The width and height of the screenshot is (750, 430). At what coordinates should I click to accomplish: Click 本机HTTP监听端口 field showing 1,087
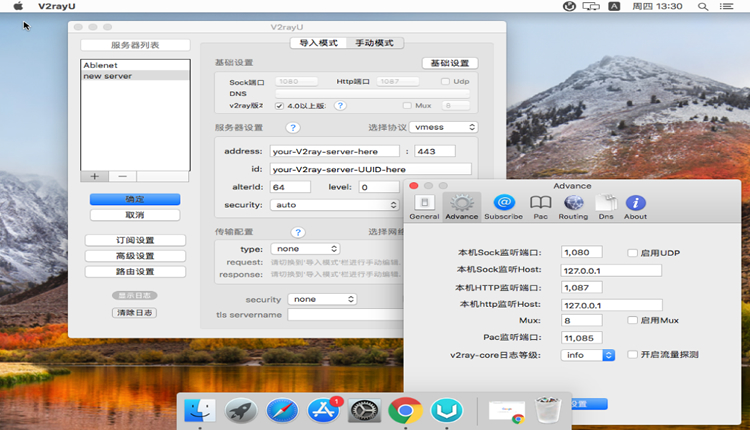click(581, 287)
